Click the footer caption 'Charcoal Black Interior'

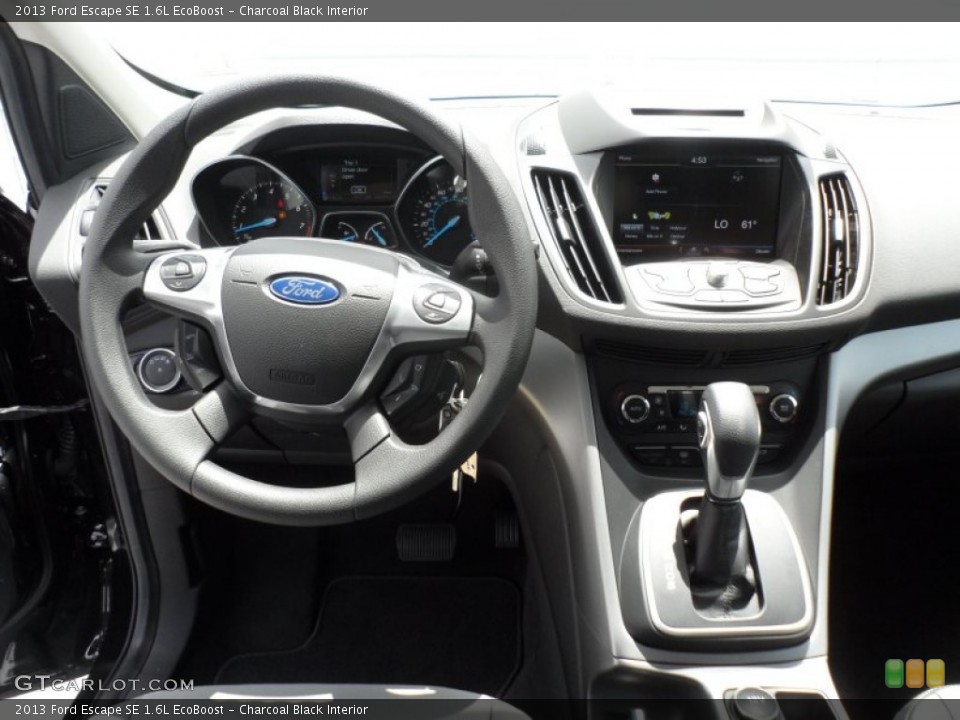(304, 710)
